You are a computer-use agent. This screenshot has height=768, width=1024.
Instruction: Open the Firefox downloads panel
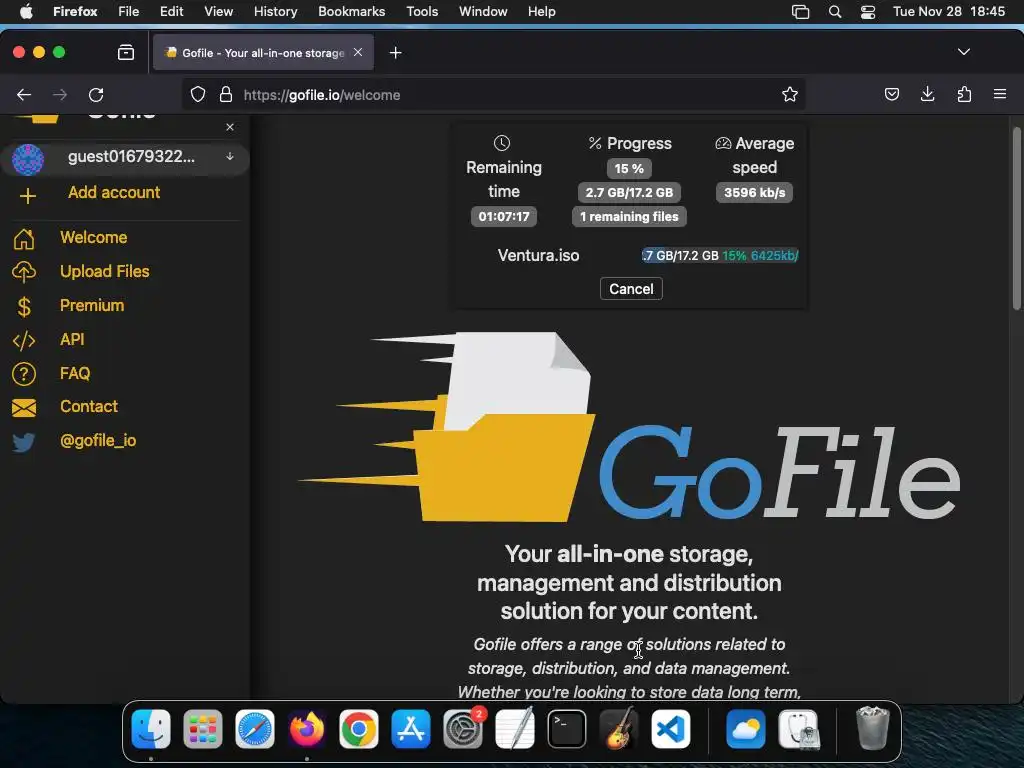[927, 95]
